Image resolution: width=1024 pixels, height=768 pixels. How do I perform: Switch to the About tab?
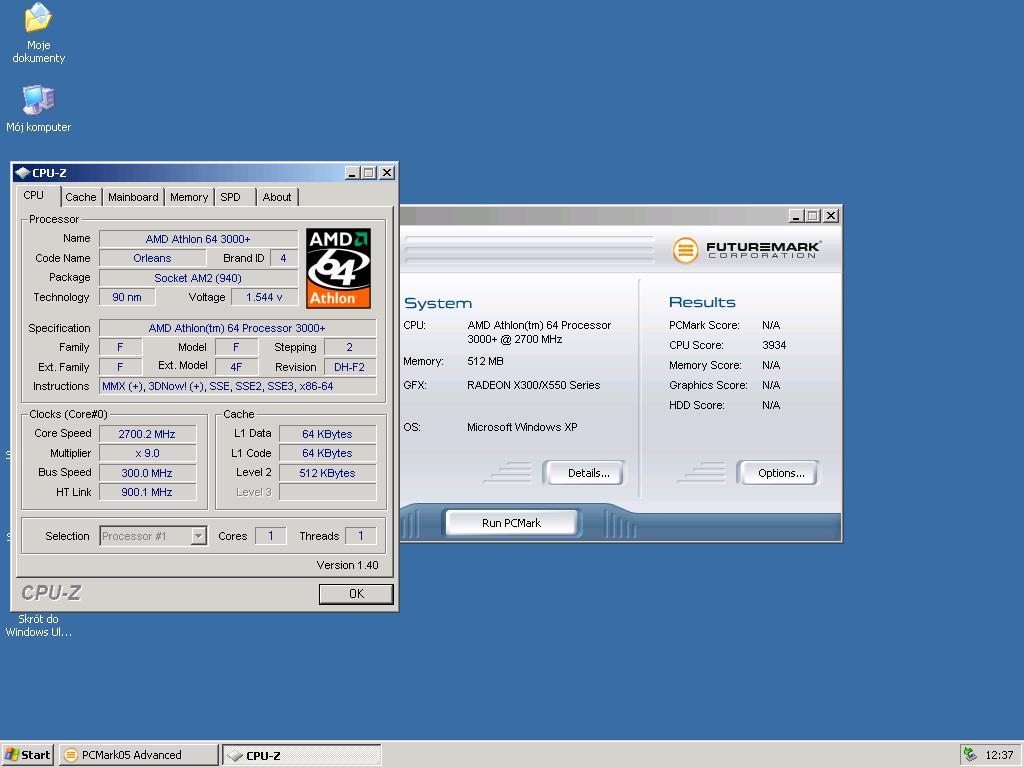pos(277,197)
